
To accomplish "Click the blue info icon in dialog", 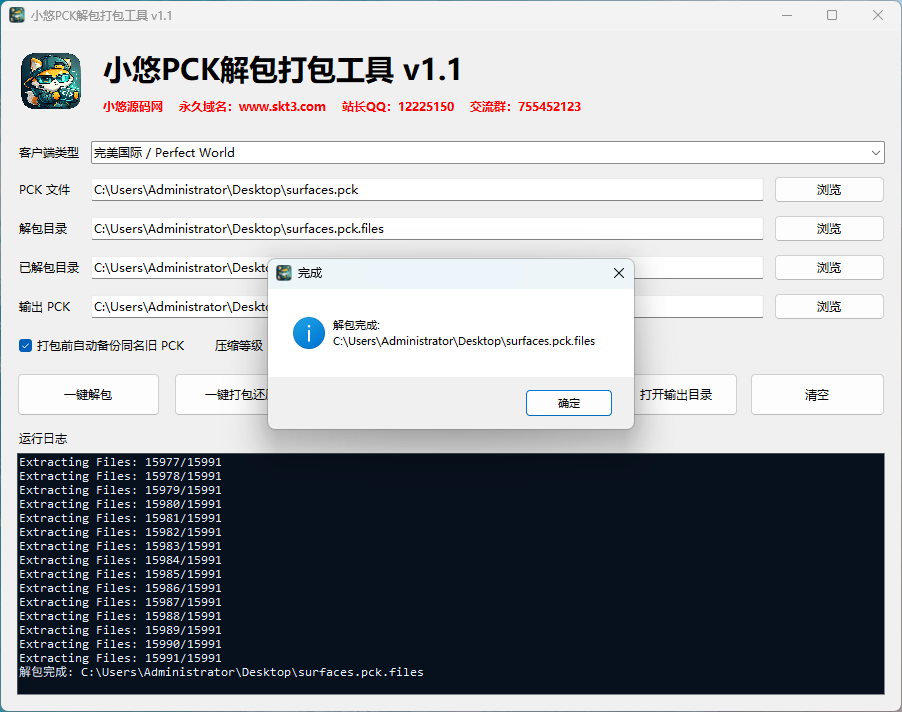I will tap(309, 333).
